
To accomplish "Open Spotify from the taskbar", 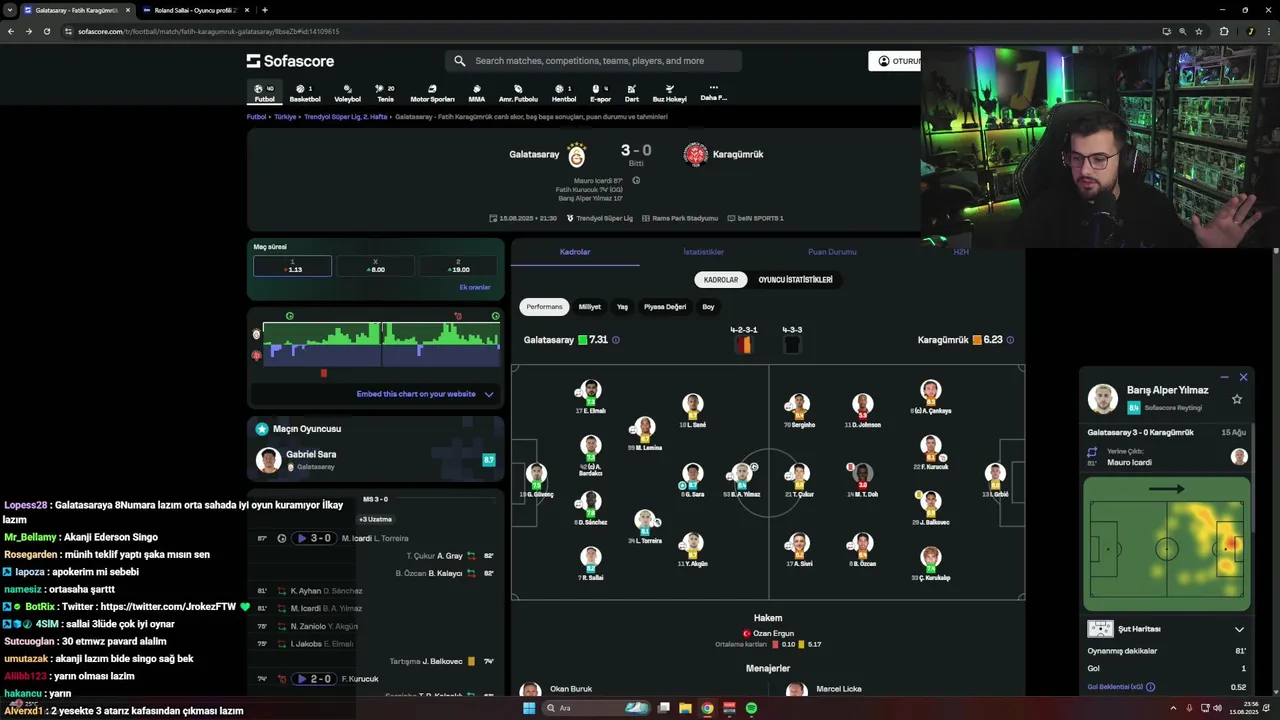I will point(751,708).
